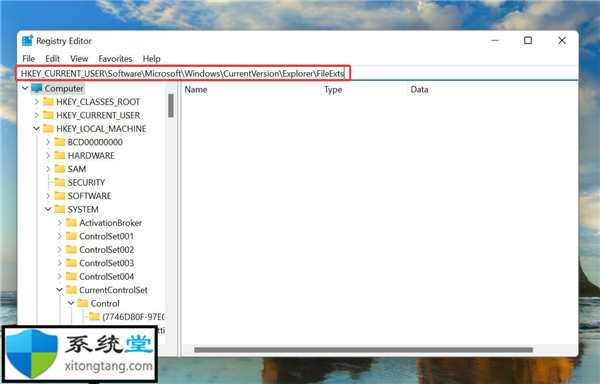Expand the SOFTWARE key chevron

48,196
